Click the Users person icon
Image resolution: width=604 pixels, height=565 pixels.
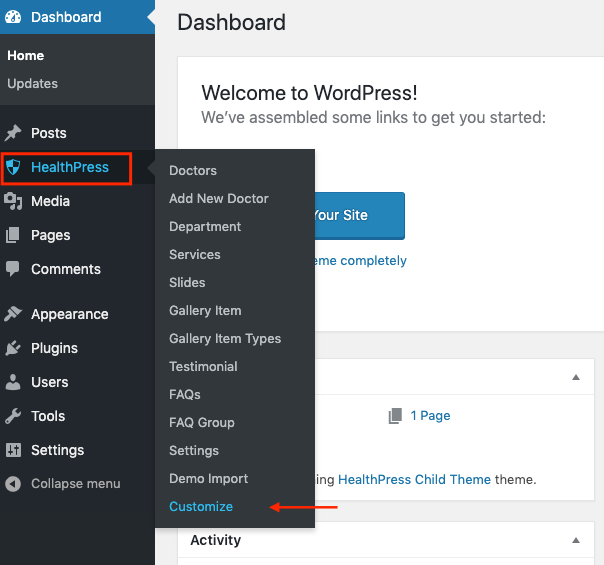click(13, 382)
